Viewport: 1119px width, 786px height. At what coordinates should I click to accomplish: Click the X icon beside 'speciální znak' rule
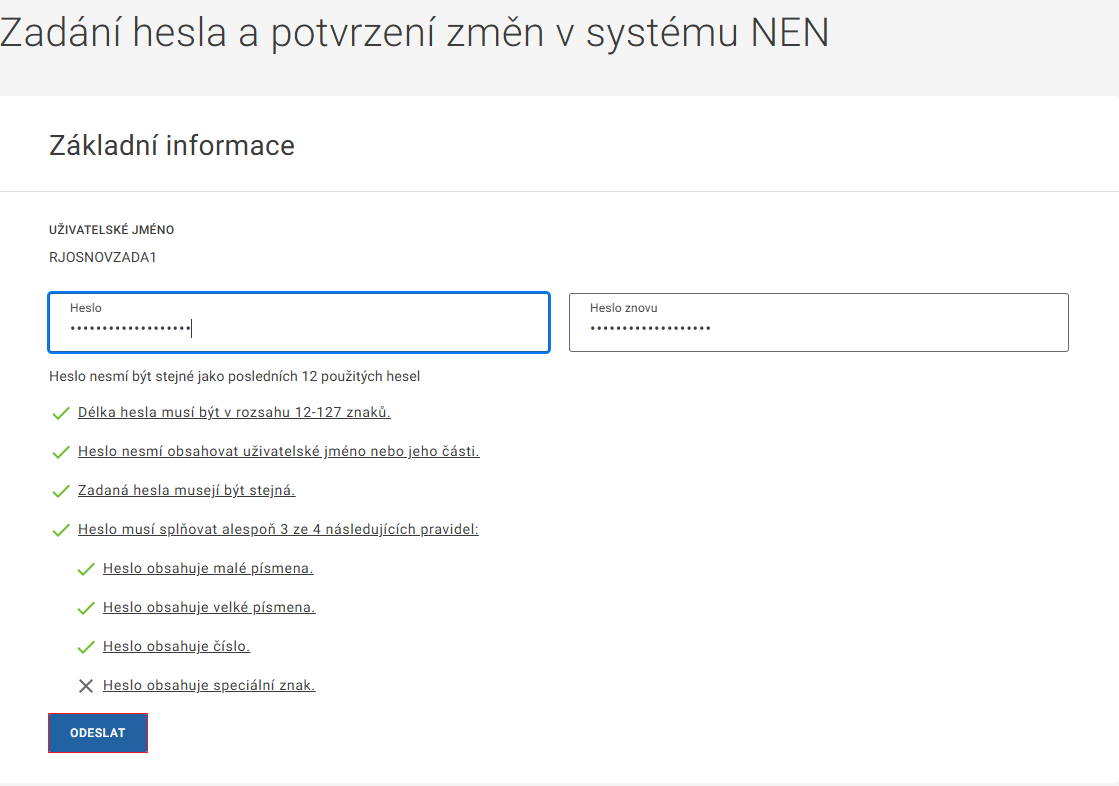pos(85,686)
